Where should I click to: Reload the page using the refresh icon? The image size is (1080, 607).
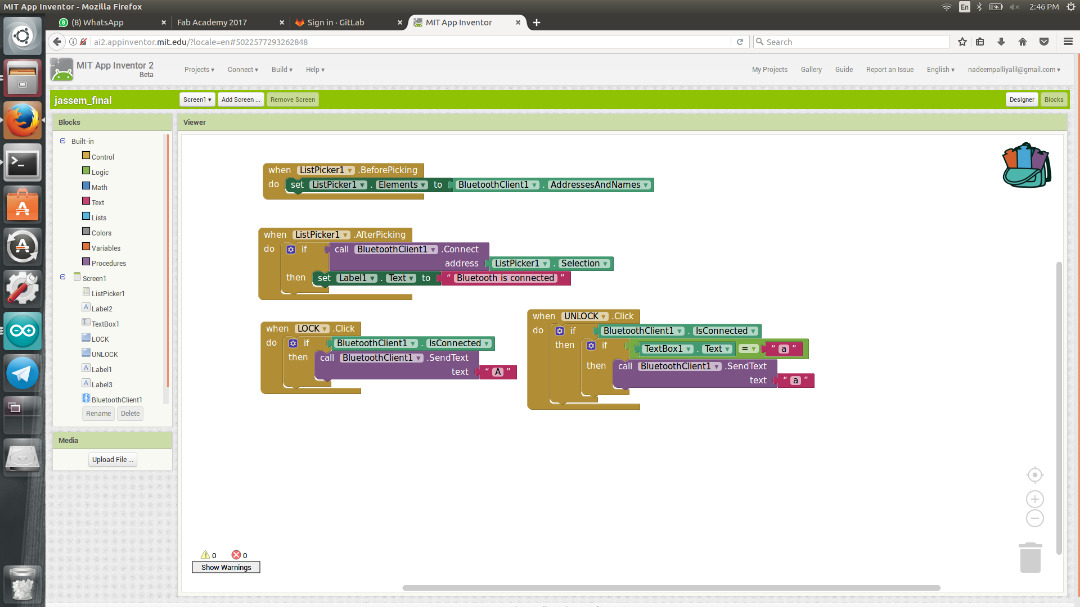[740, 41]
